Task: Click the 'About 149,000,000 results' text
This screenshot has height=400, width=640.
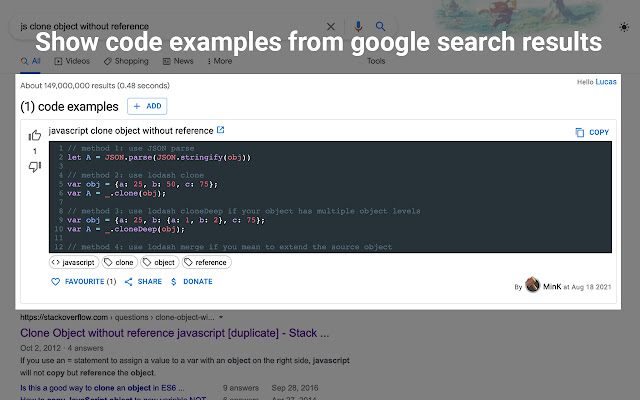Action: pyautogui.click(x=95, y=86)
